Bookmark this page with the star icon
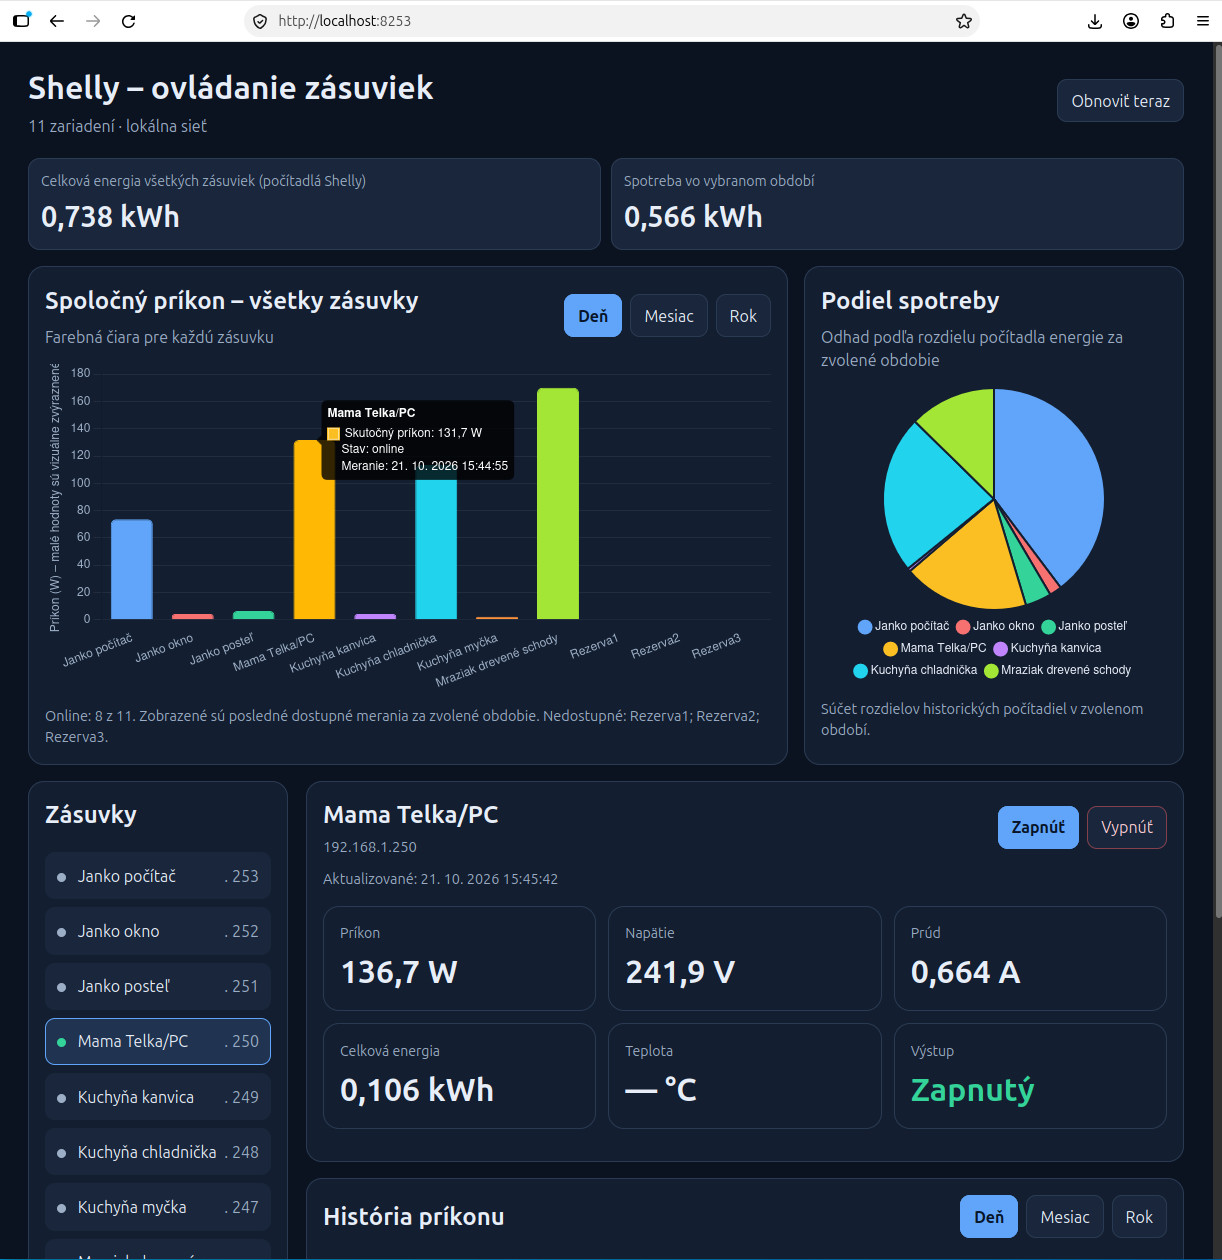 point(964,21)
